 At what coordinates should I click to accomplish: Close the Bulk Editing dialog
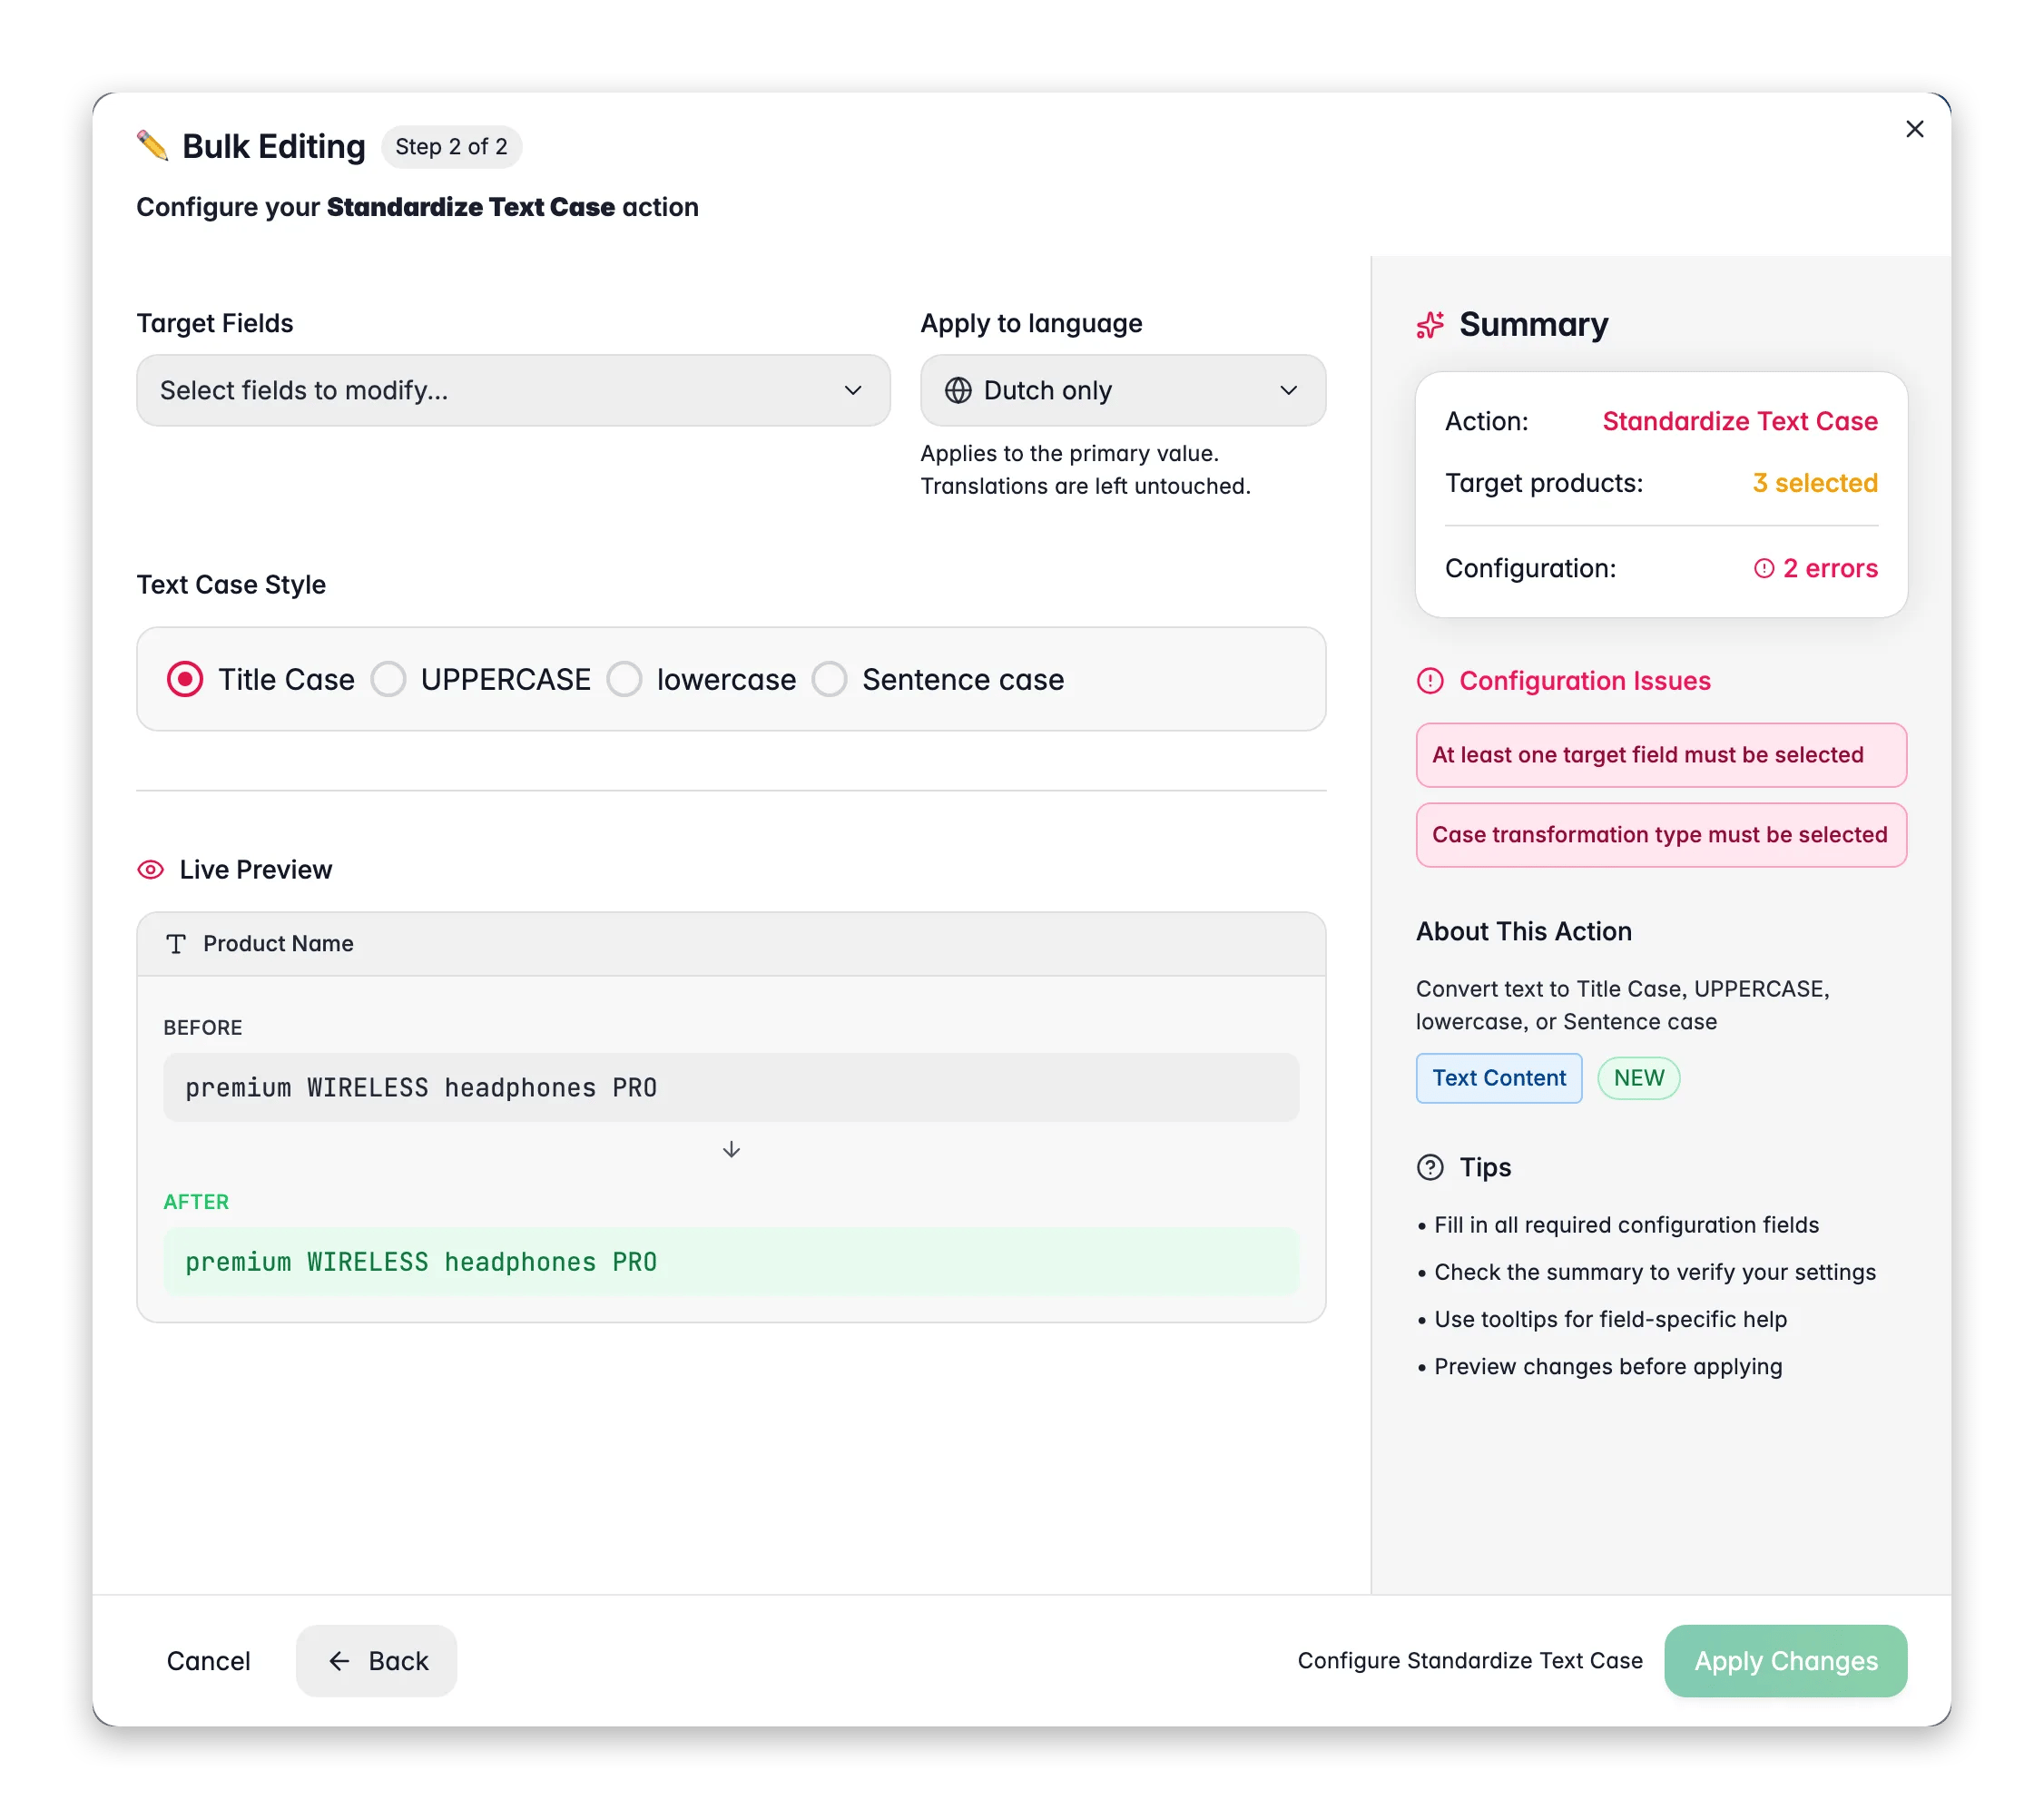click(x=1914, y=129)
